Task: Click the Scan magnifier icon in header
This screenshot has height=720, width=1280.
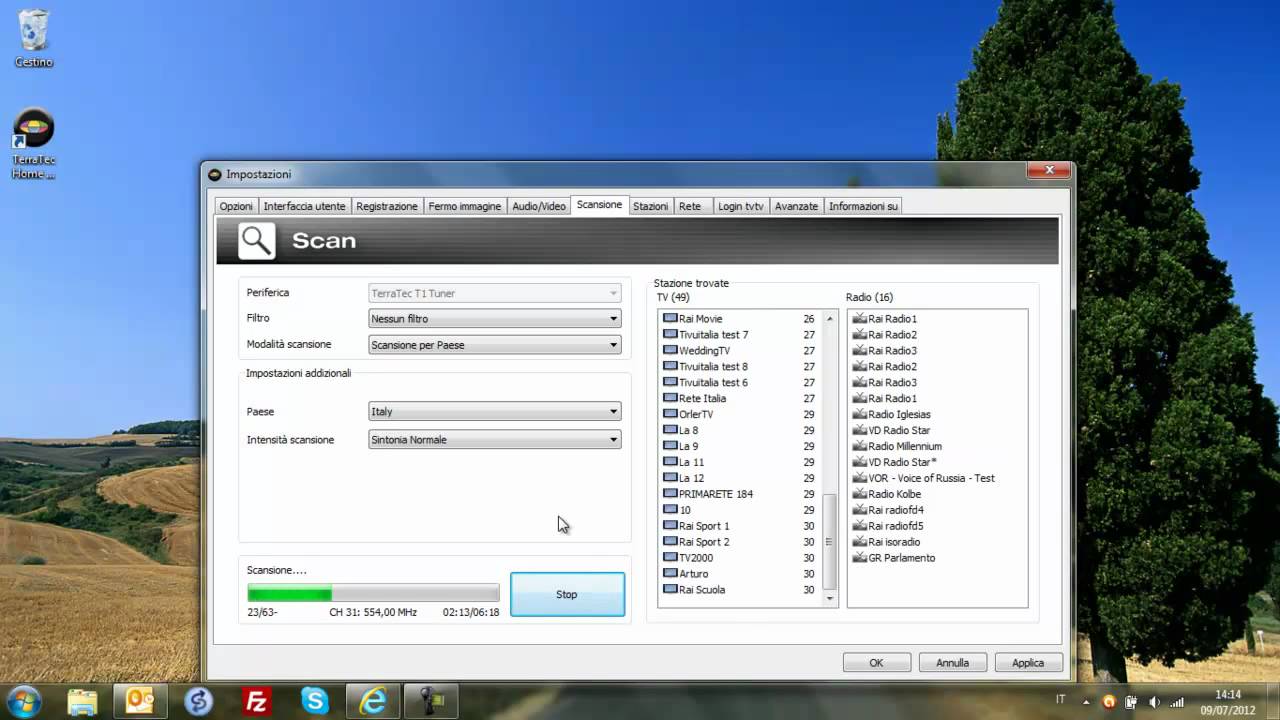Action: 257,241
